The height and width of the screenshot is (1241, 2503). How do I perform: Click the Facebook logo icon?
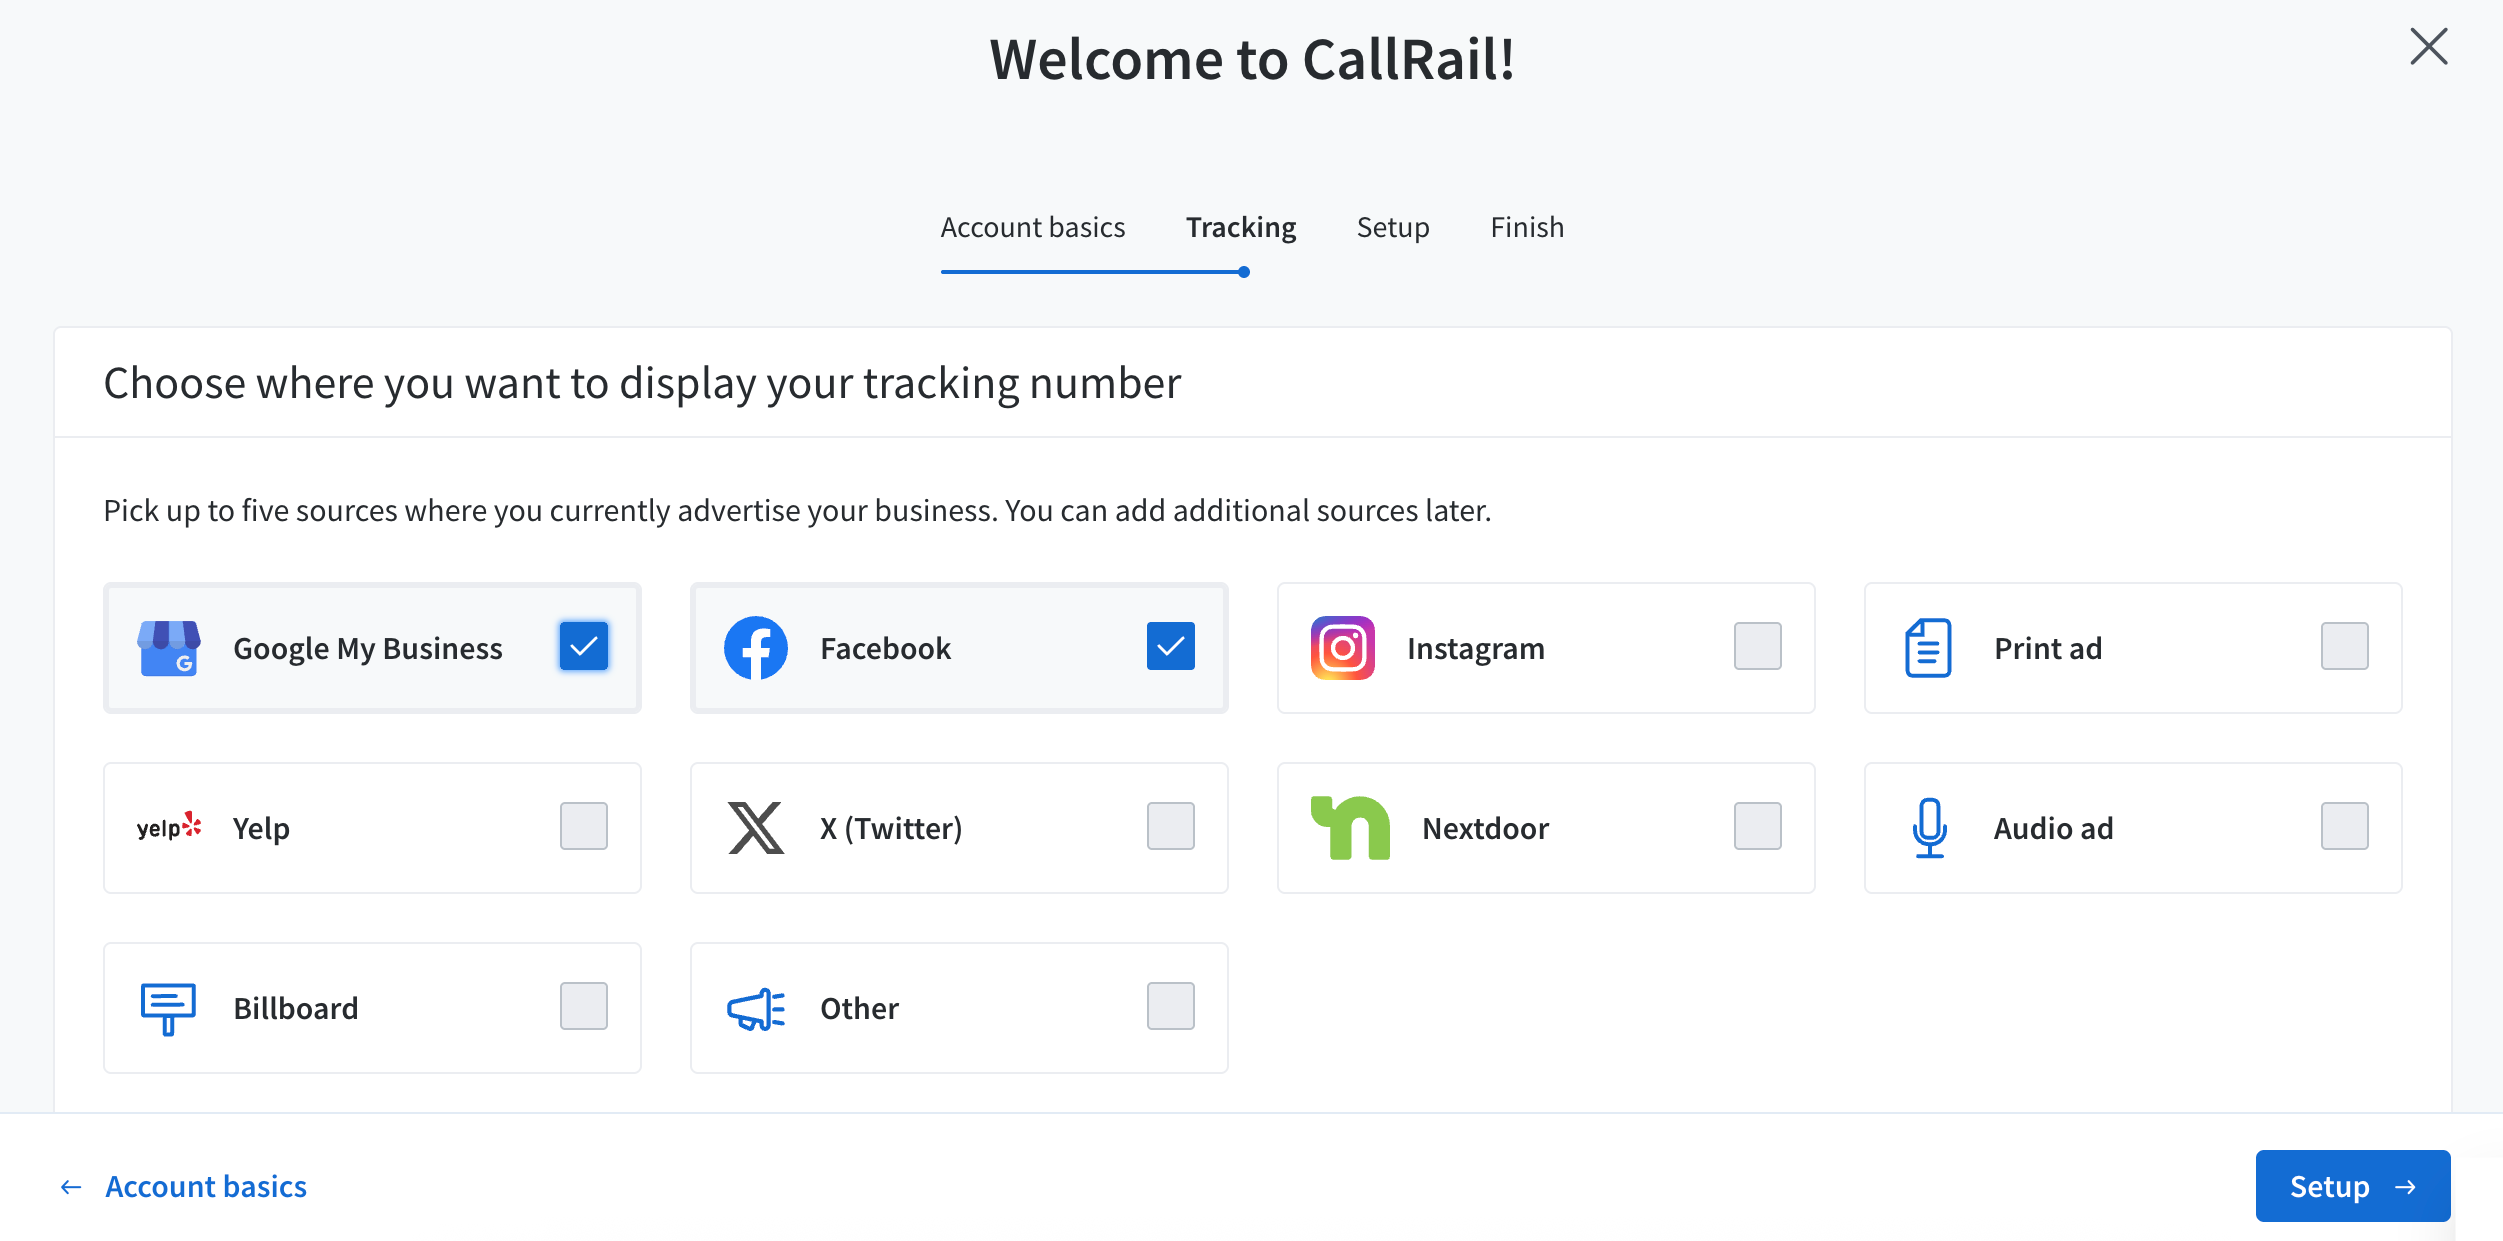[x=756, y=648]
